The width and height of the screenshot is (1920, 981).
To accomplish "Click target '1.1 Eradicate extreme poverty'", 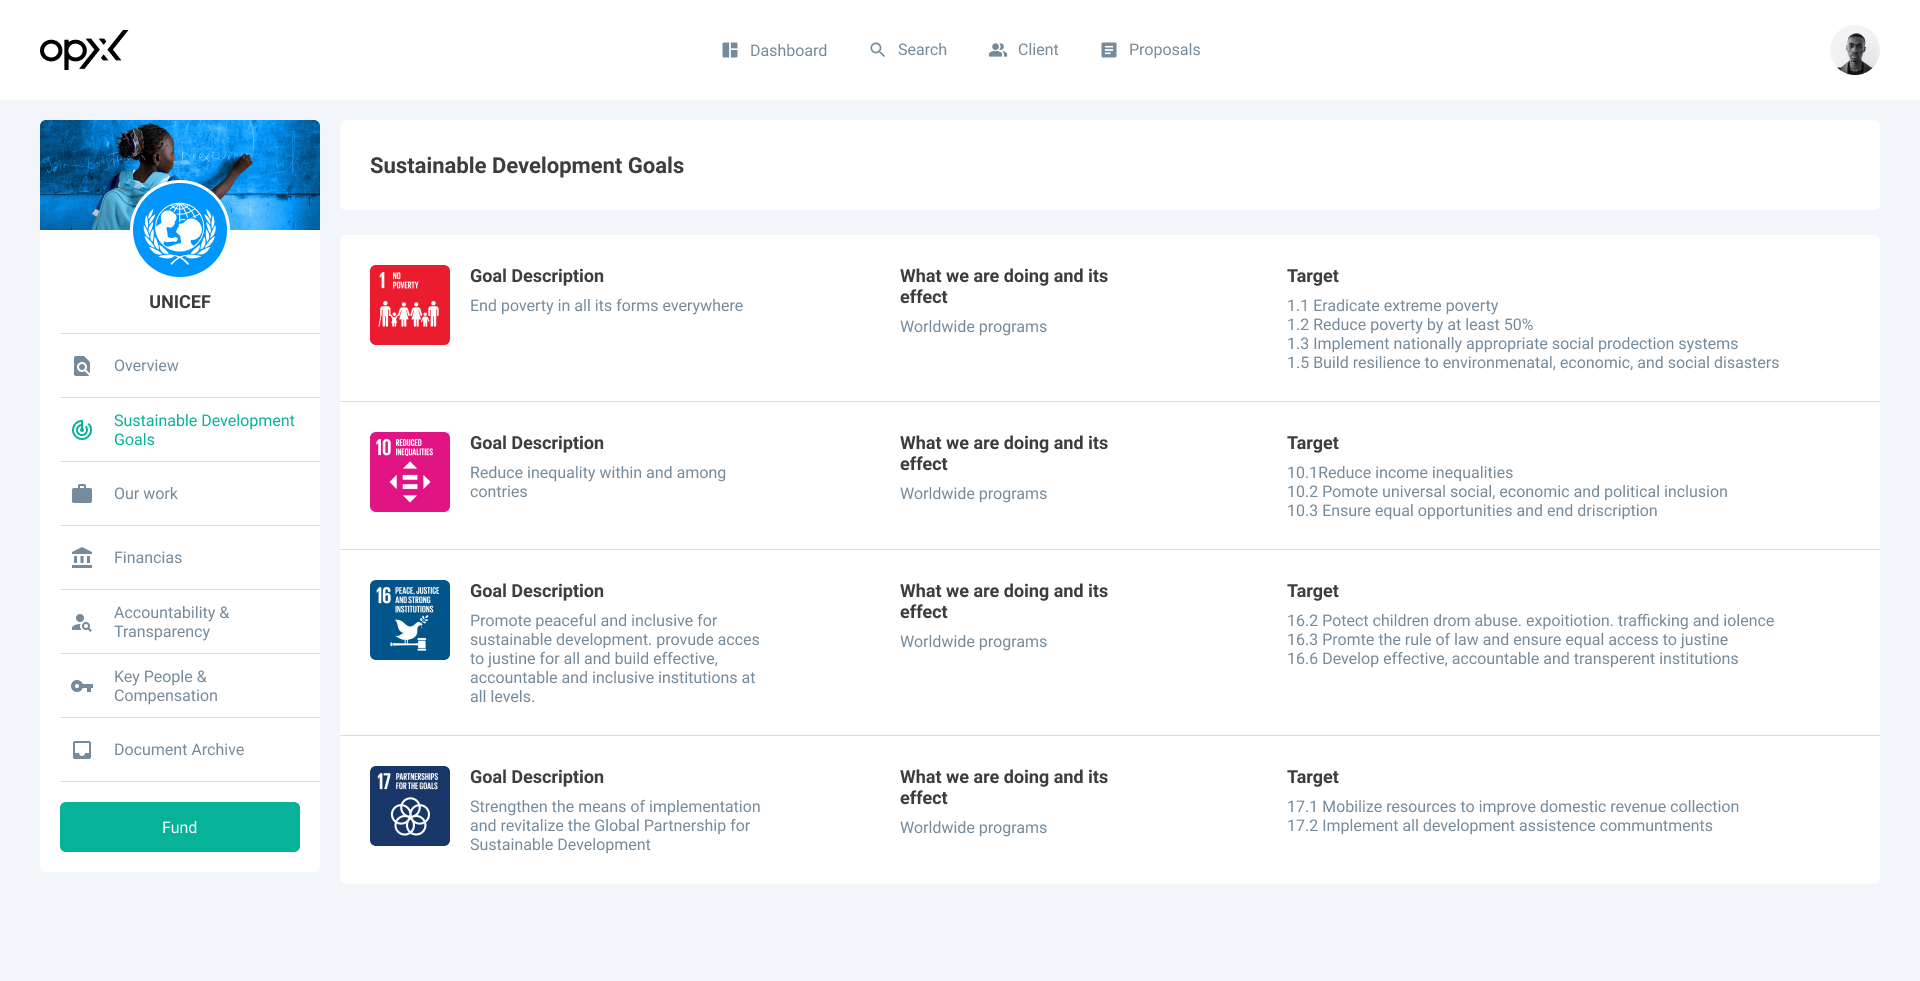I will pos(1392,306).
